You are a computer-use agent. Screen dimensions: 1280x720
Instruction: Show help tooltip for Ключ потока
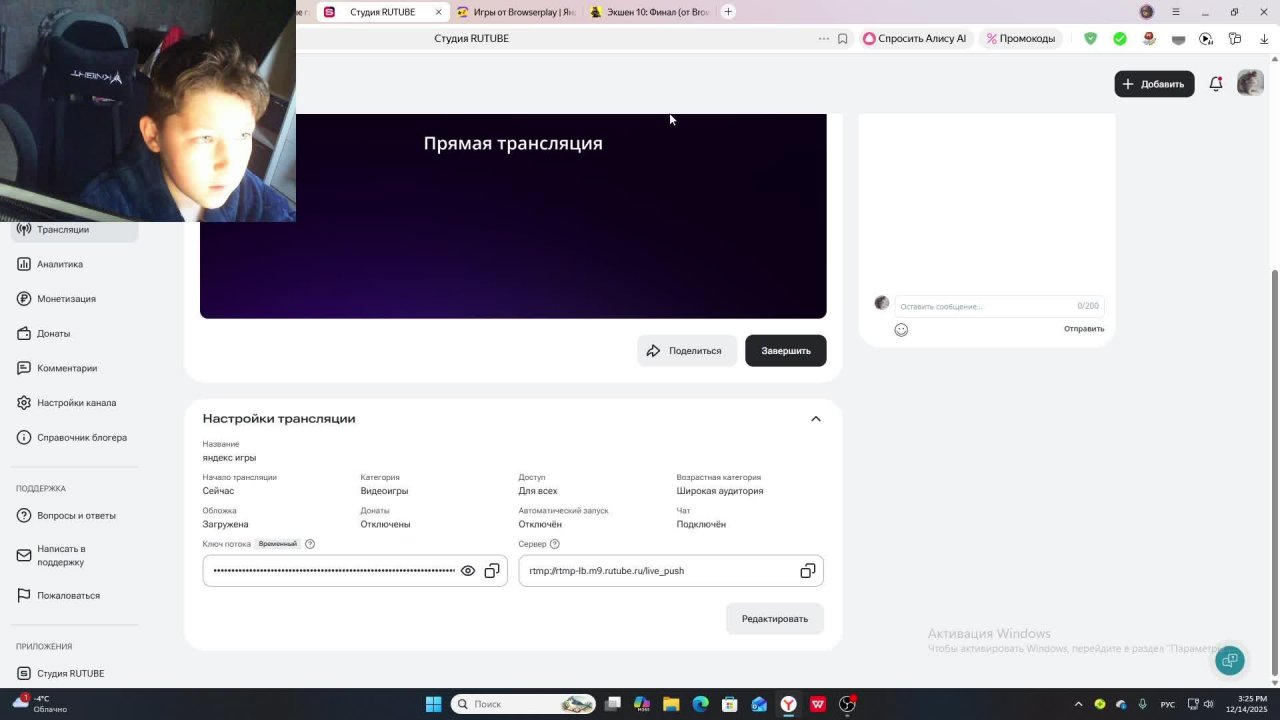(310, 544)
